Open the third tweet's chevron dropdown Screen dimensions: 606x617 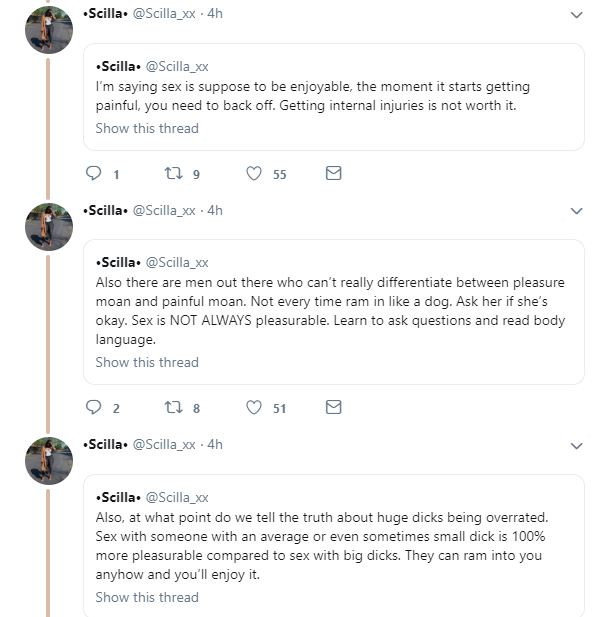coord(576,445)
